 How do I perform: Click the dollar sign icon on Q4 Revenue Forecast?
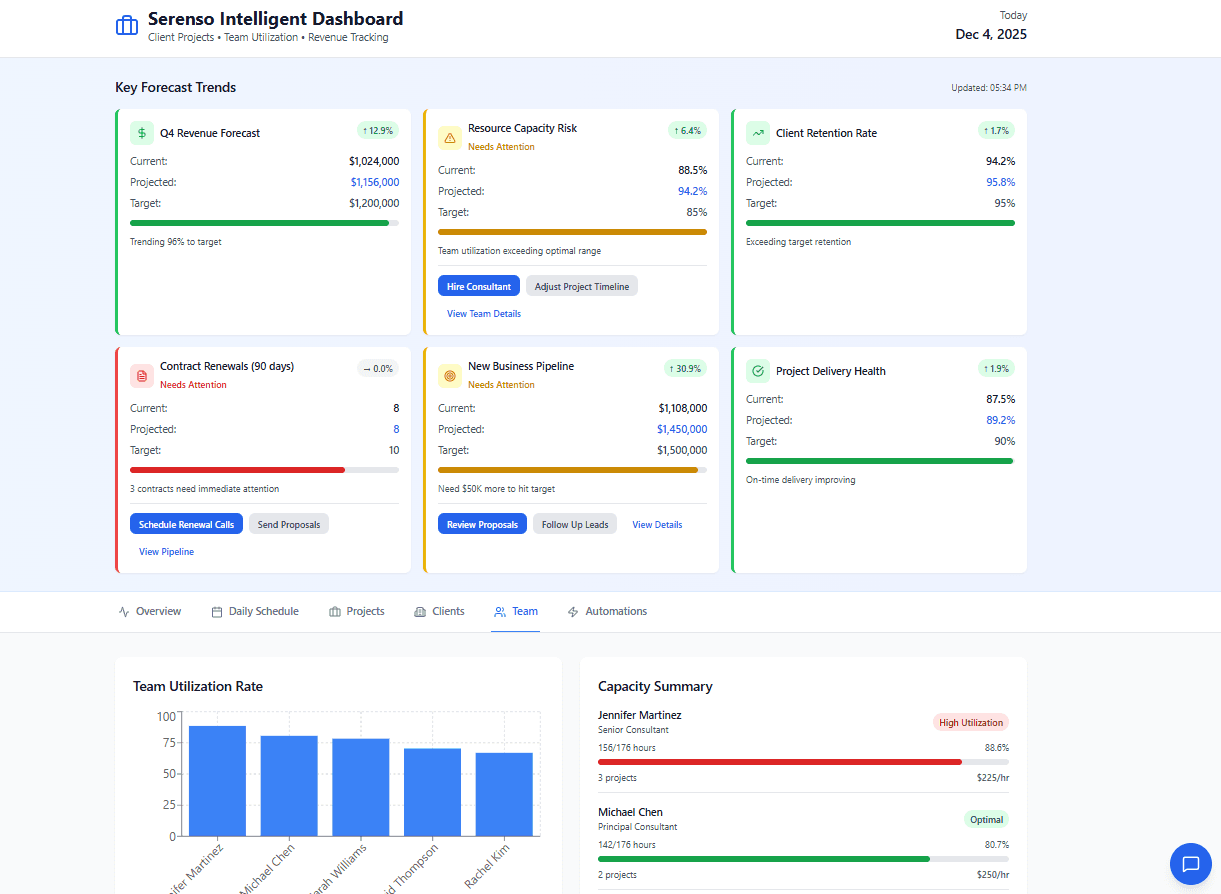140,132
